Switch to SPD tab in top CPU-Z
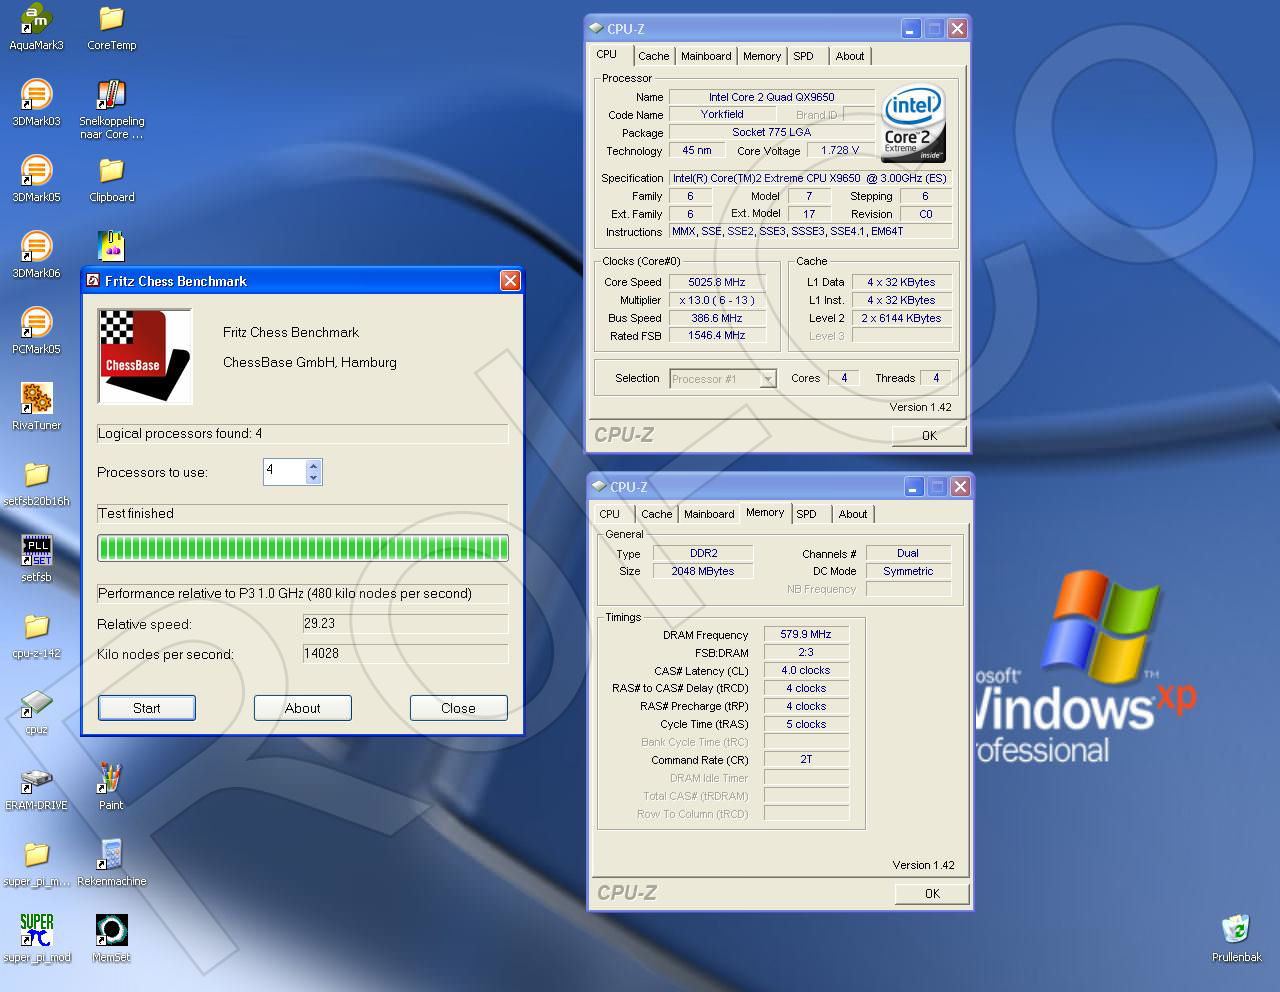 pos(804,56)
